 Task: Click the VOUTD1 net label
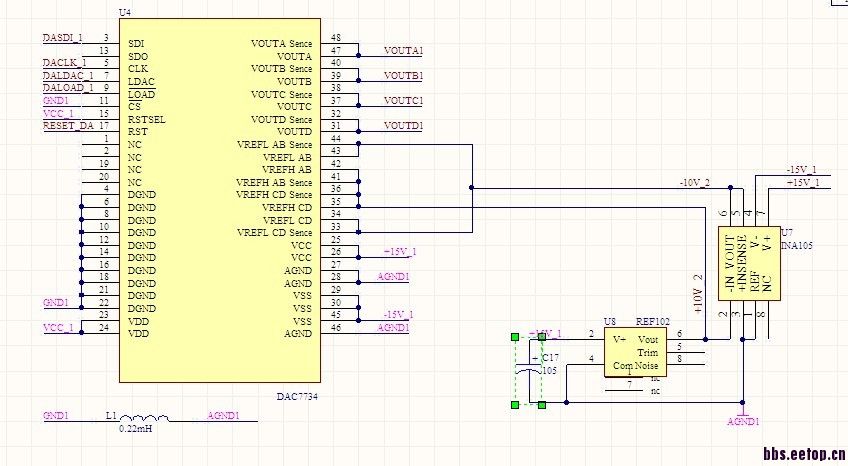tap(403, 126)
